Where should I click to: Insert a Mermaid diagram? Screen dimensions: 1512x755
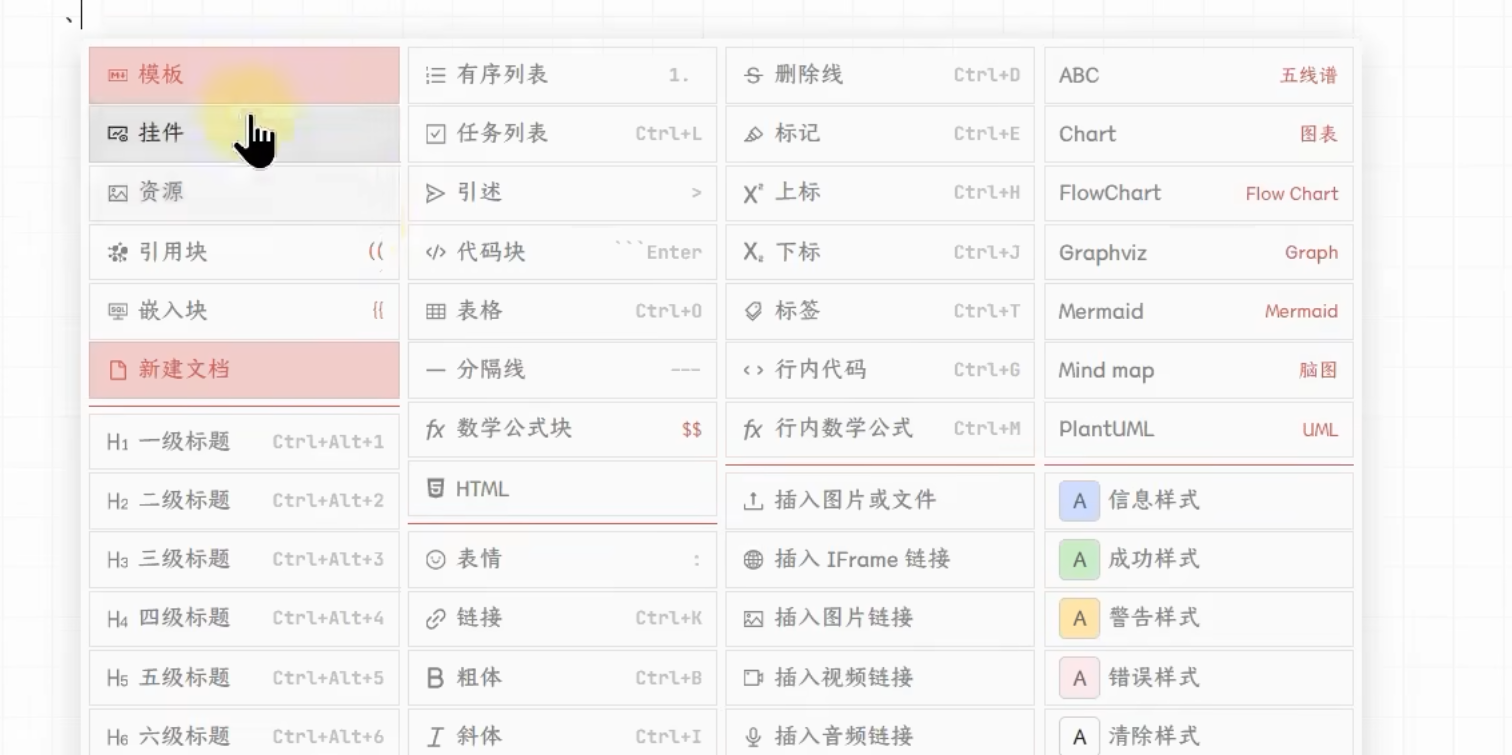[x=1197, y=311]
